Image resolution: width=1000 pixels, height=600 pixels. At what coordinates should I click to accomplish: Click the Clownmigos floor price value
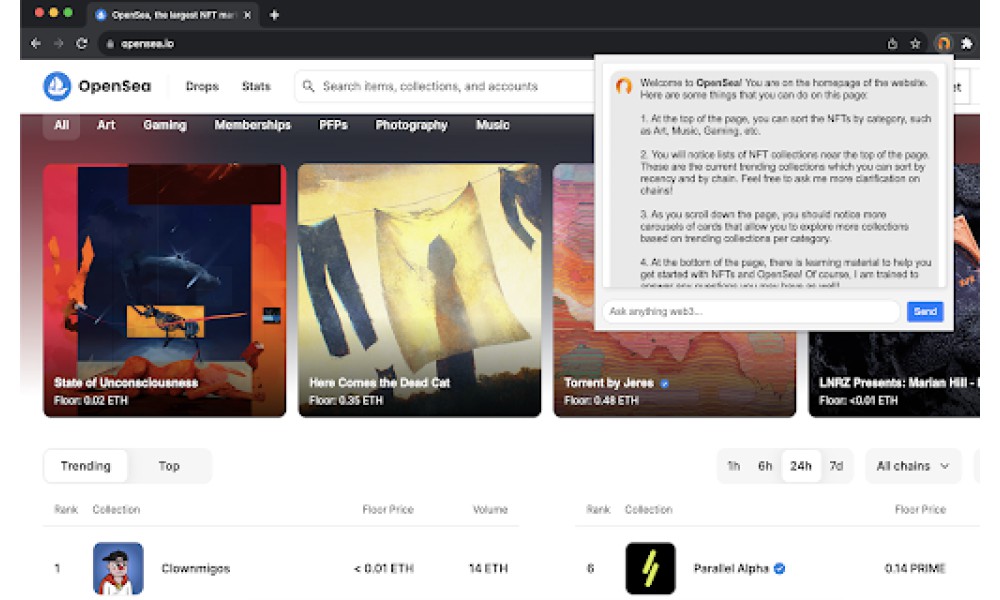tap(384, 568)
